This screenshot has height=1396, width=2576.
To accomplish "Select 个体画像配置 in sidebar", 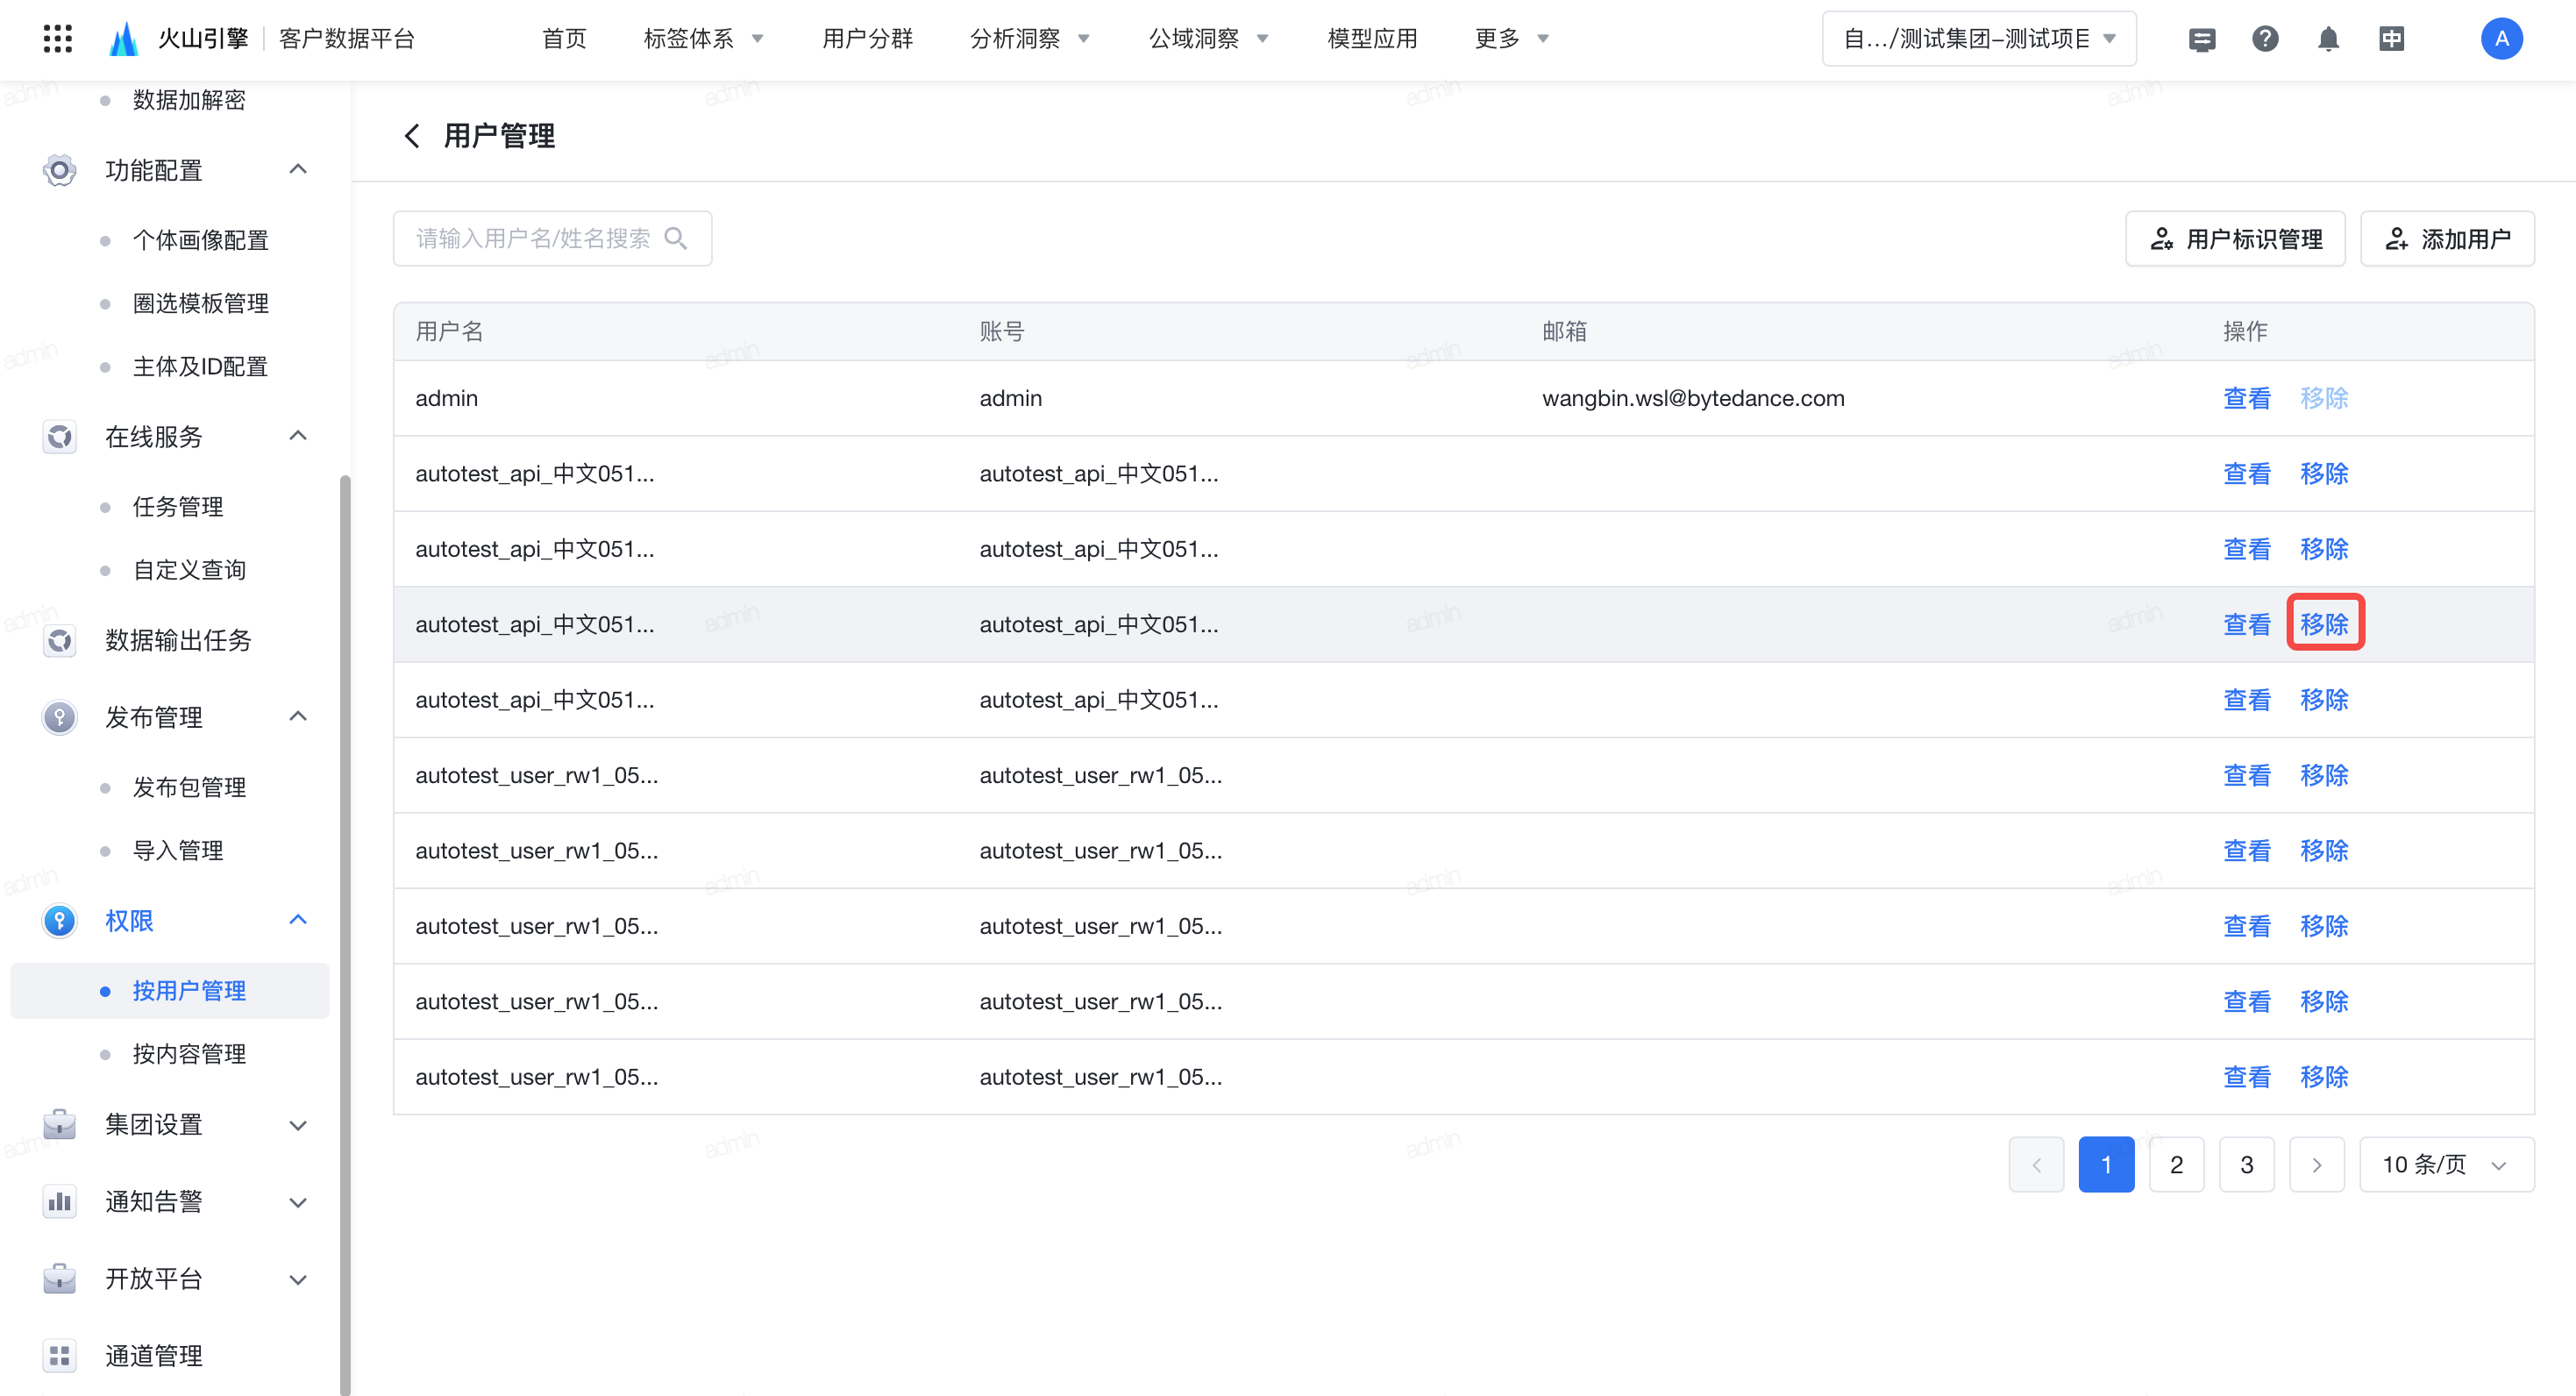I will tap(200, 240).
